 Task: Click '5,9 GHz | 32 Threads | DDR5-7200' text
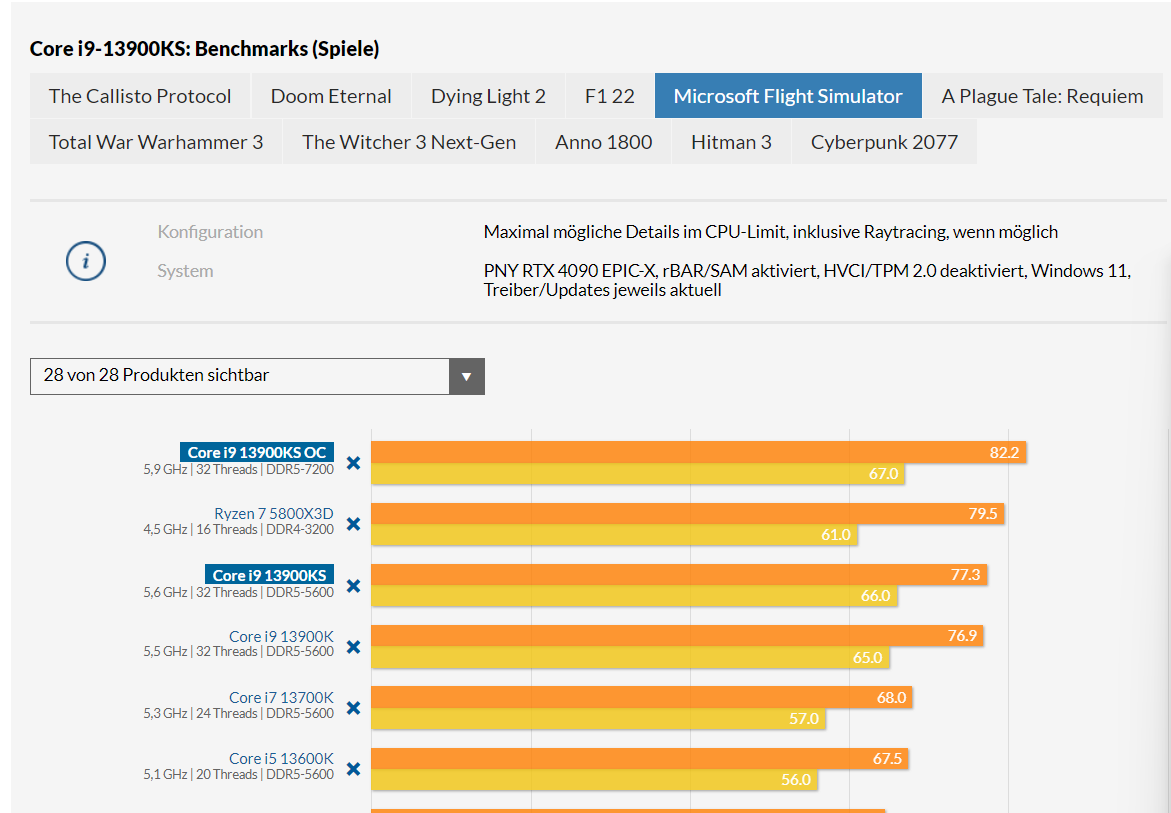click(238, 470)
